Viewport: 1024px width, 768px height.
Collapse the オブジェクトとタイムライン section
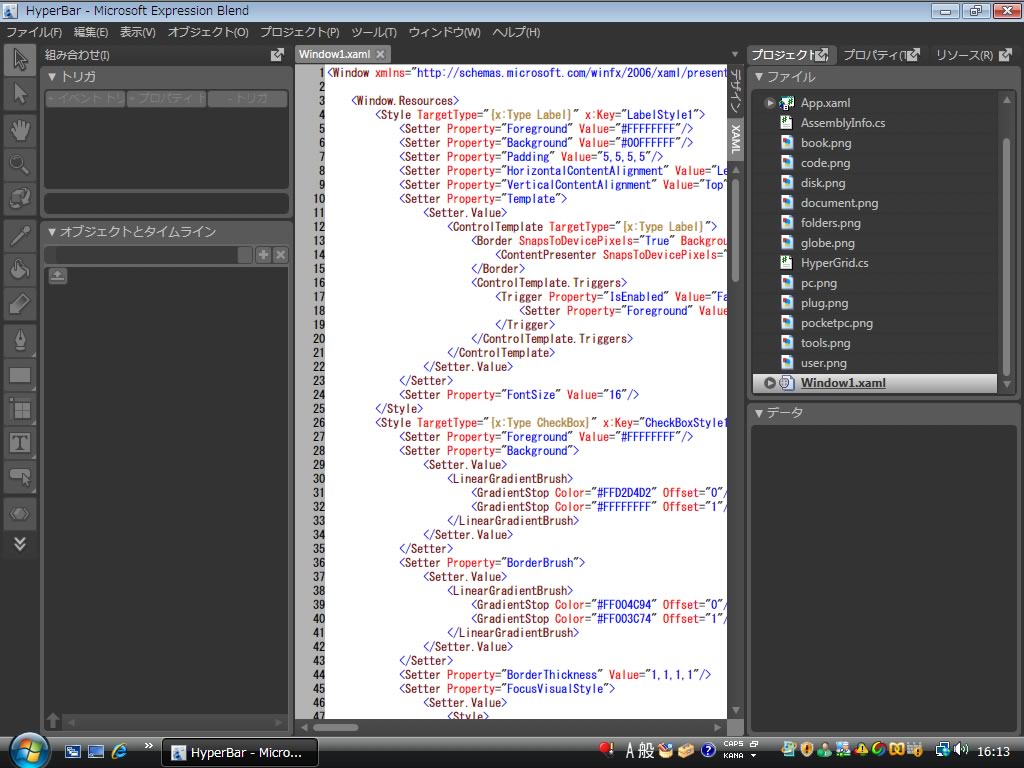click(52, 232)
